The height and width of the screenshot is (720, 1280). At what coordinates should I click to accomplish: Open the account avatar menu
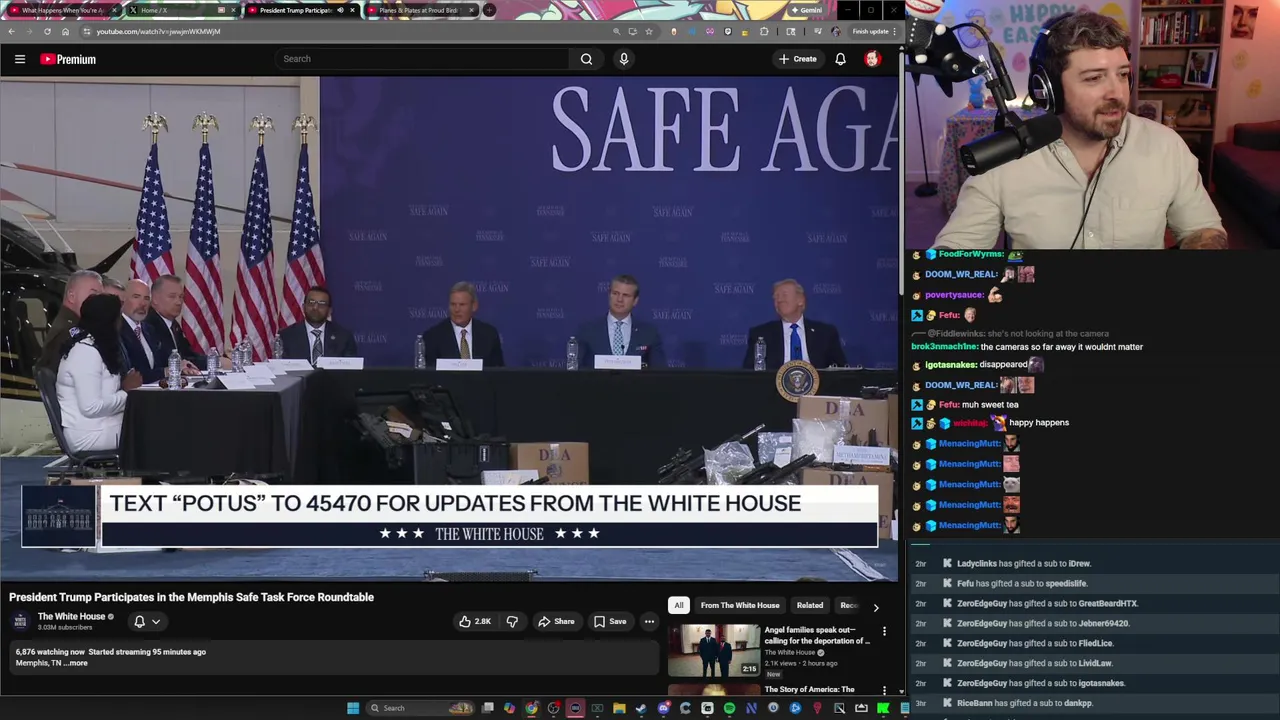tap(872, 59)
